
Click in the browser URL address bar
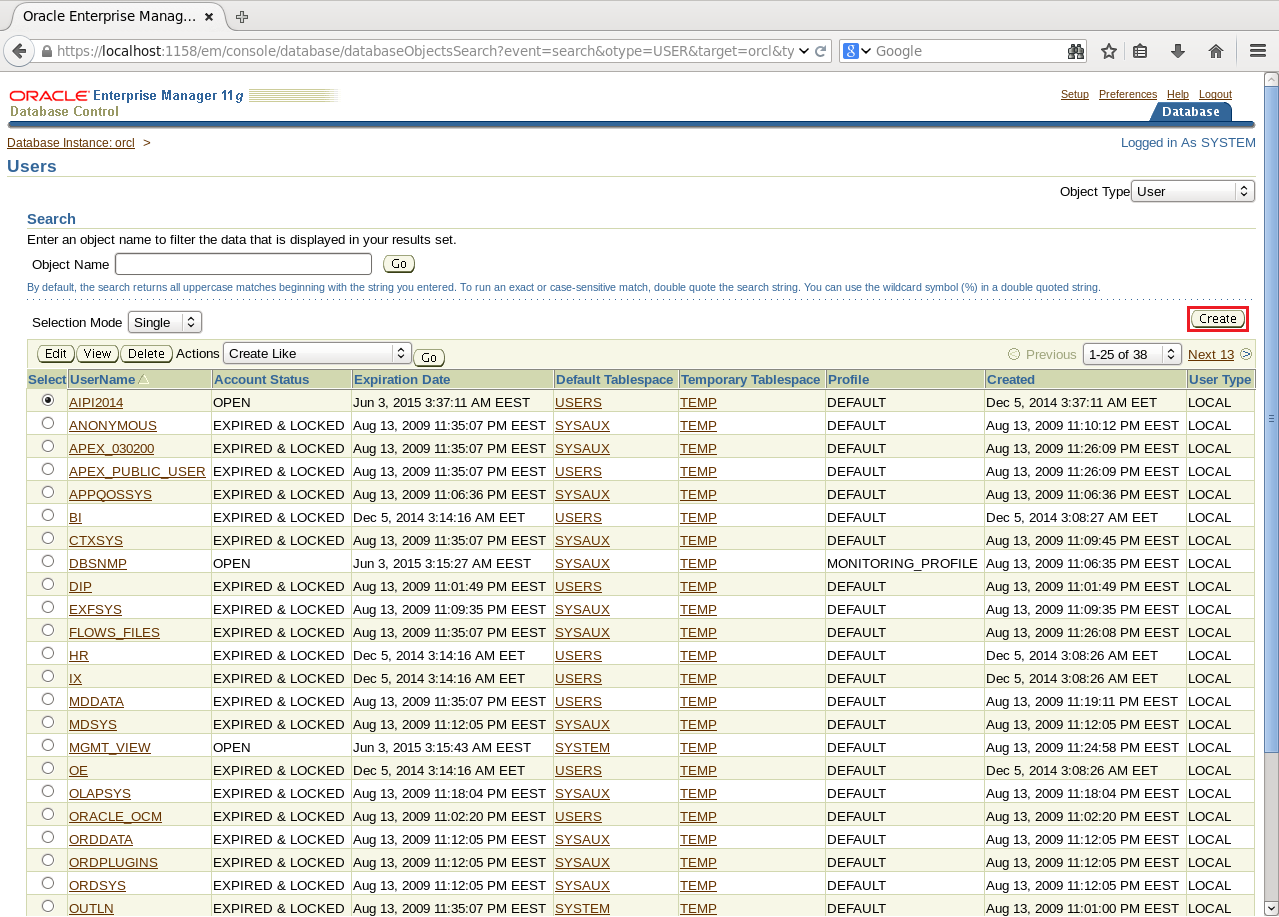(x=425, y=51)
